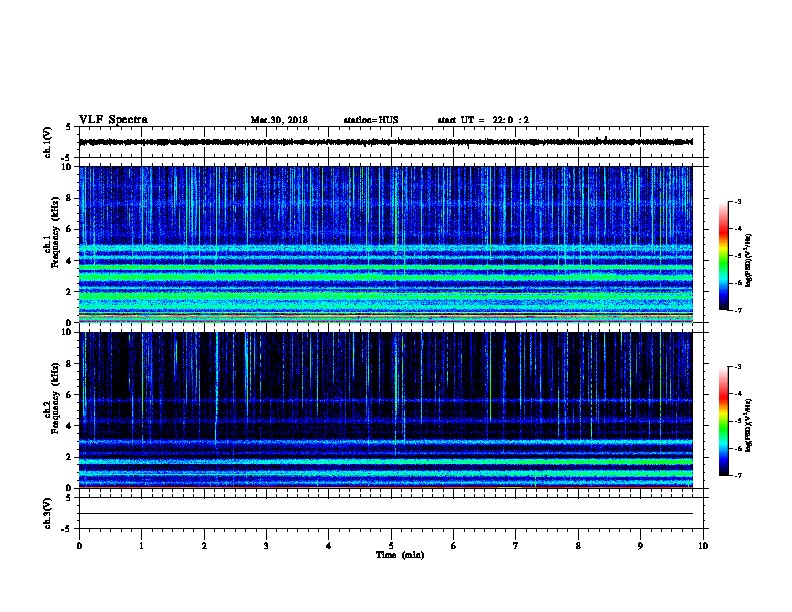The height and width of the screenshot is (612, 792).
Task: Click the ch.2 colorbar unit label text
Action: (x=749, y=425)
